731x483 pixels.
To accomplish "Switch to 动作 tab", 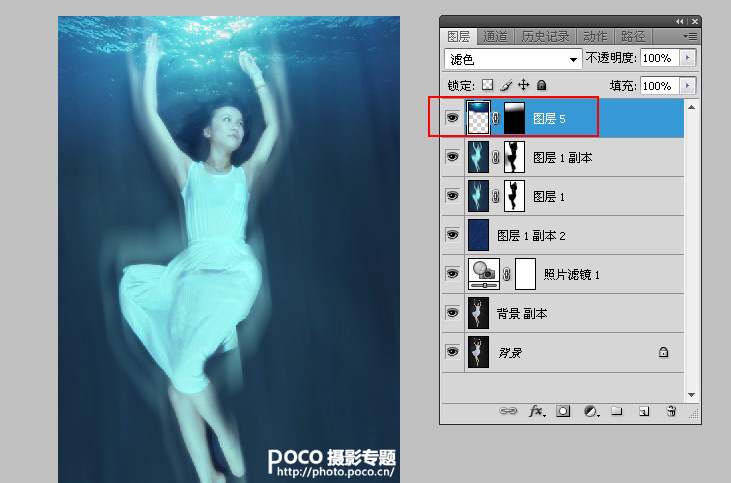I will [x=595, y=36].
